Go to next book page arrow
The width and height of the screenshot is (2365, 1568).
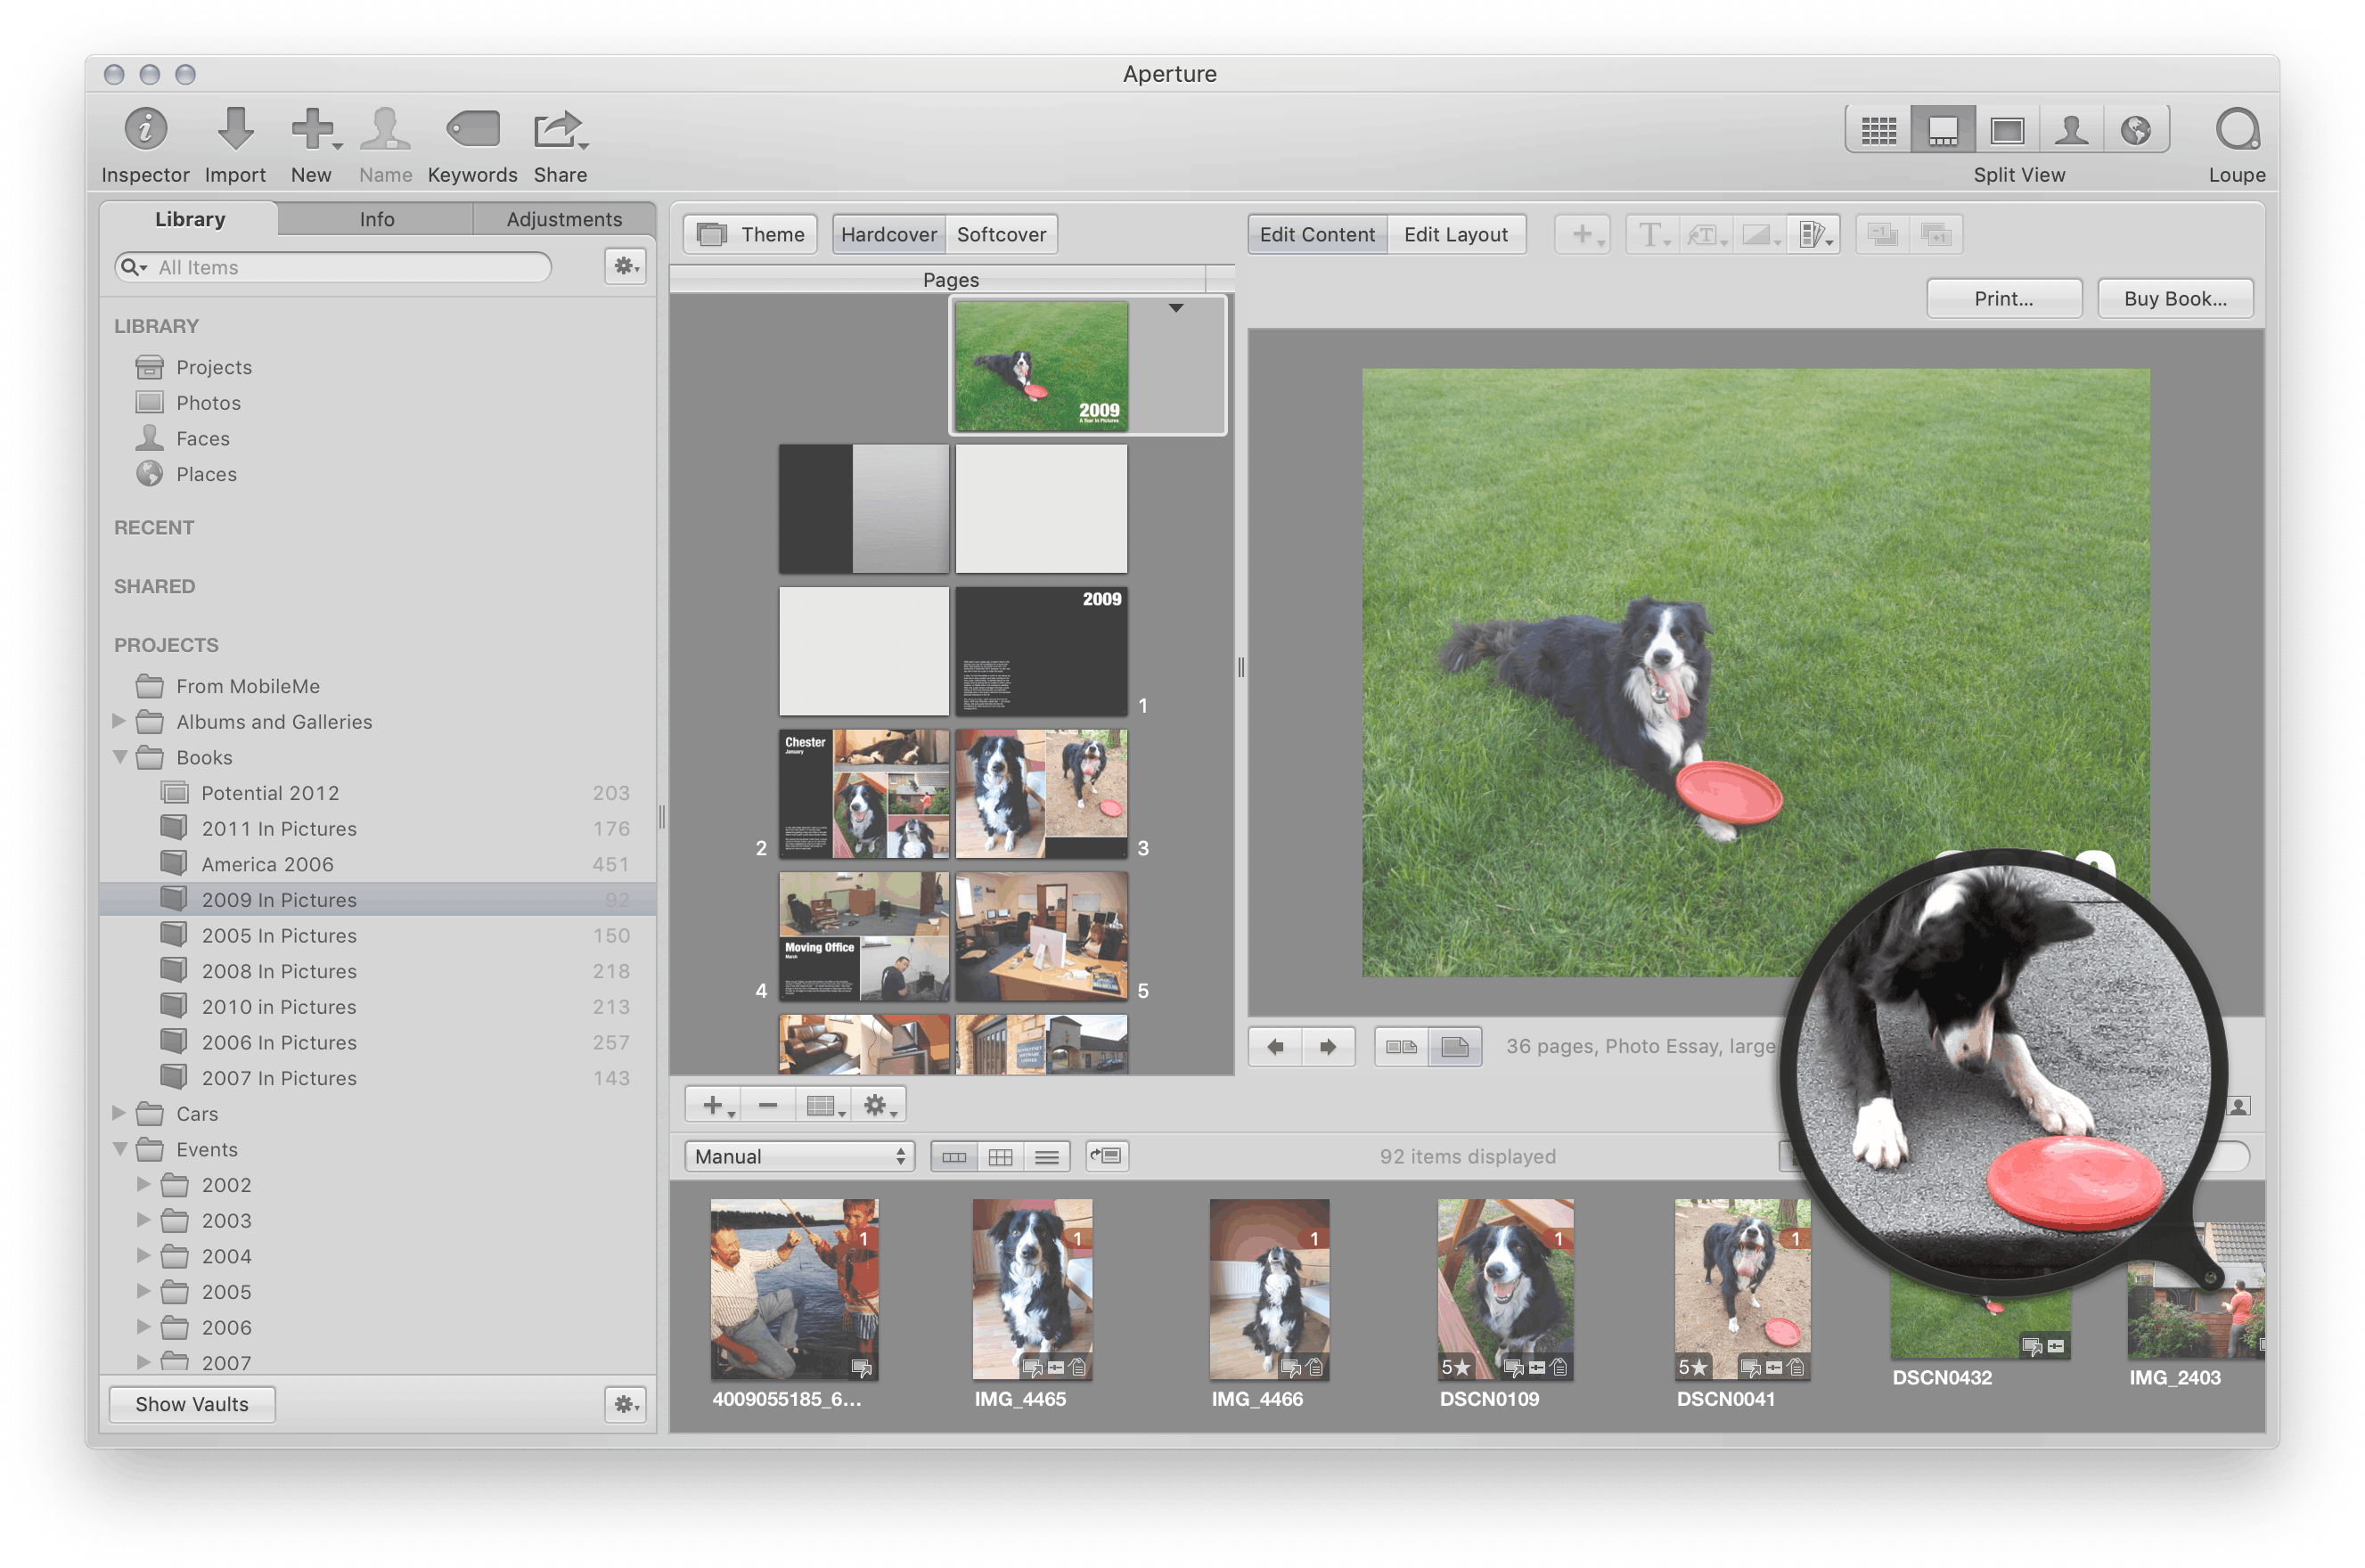[x=1327, y=1047]
